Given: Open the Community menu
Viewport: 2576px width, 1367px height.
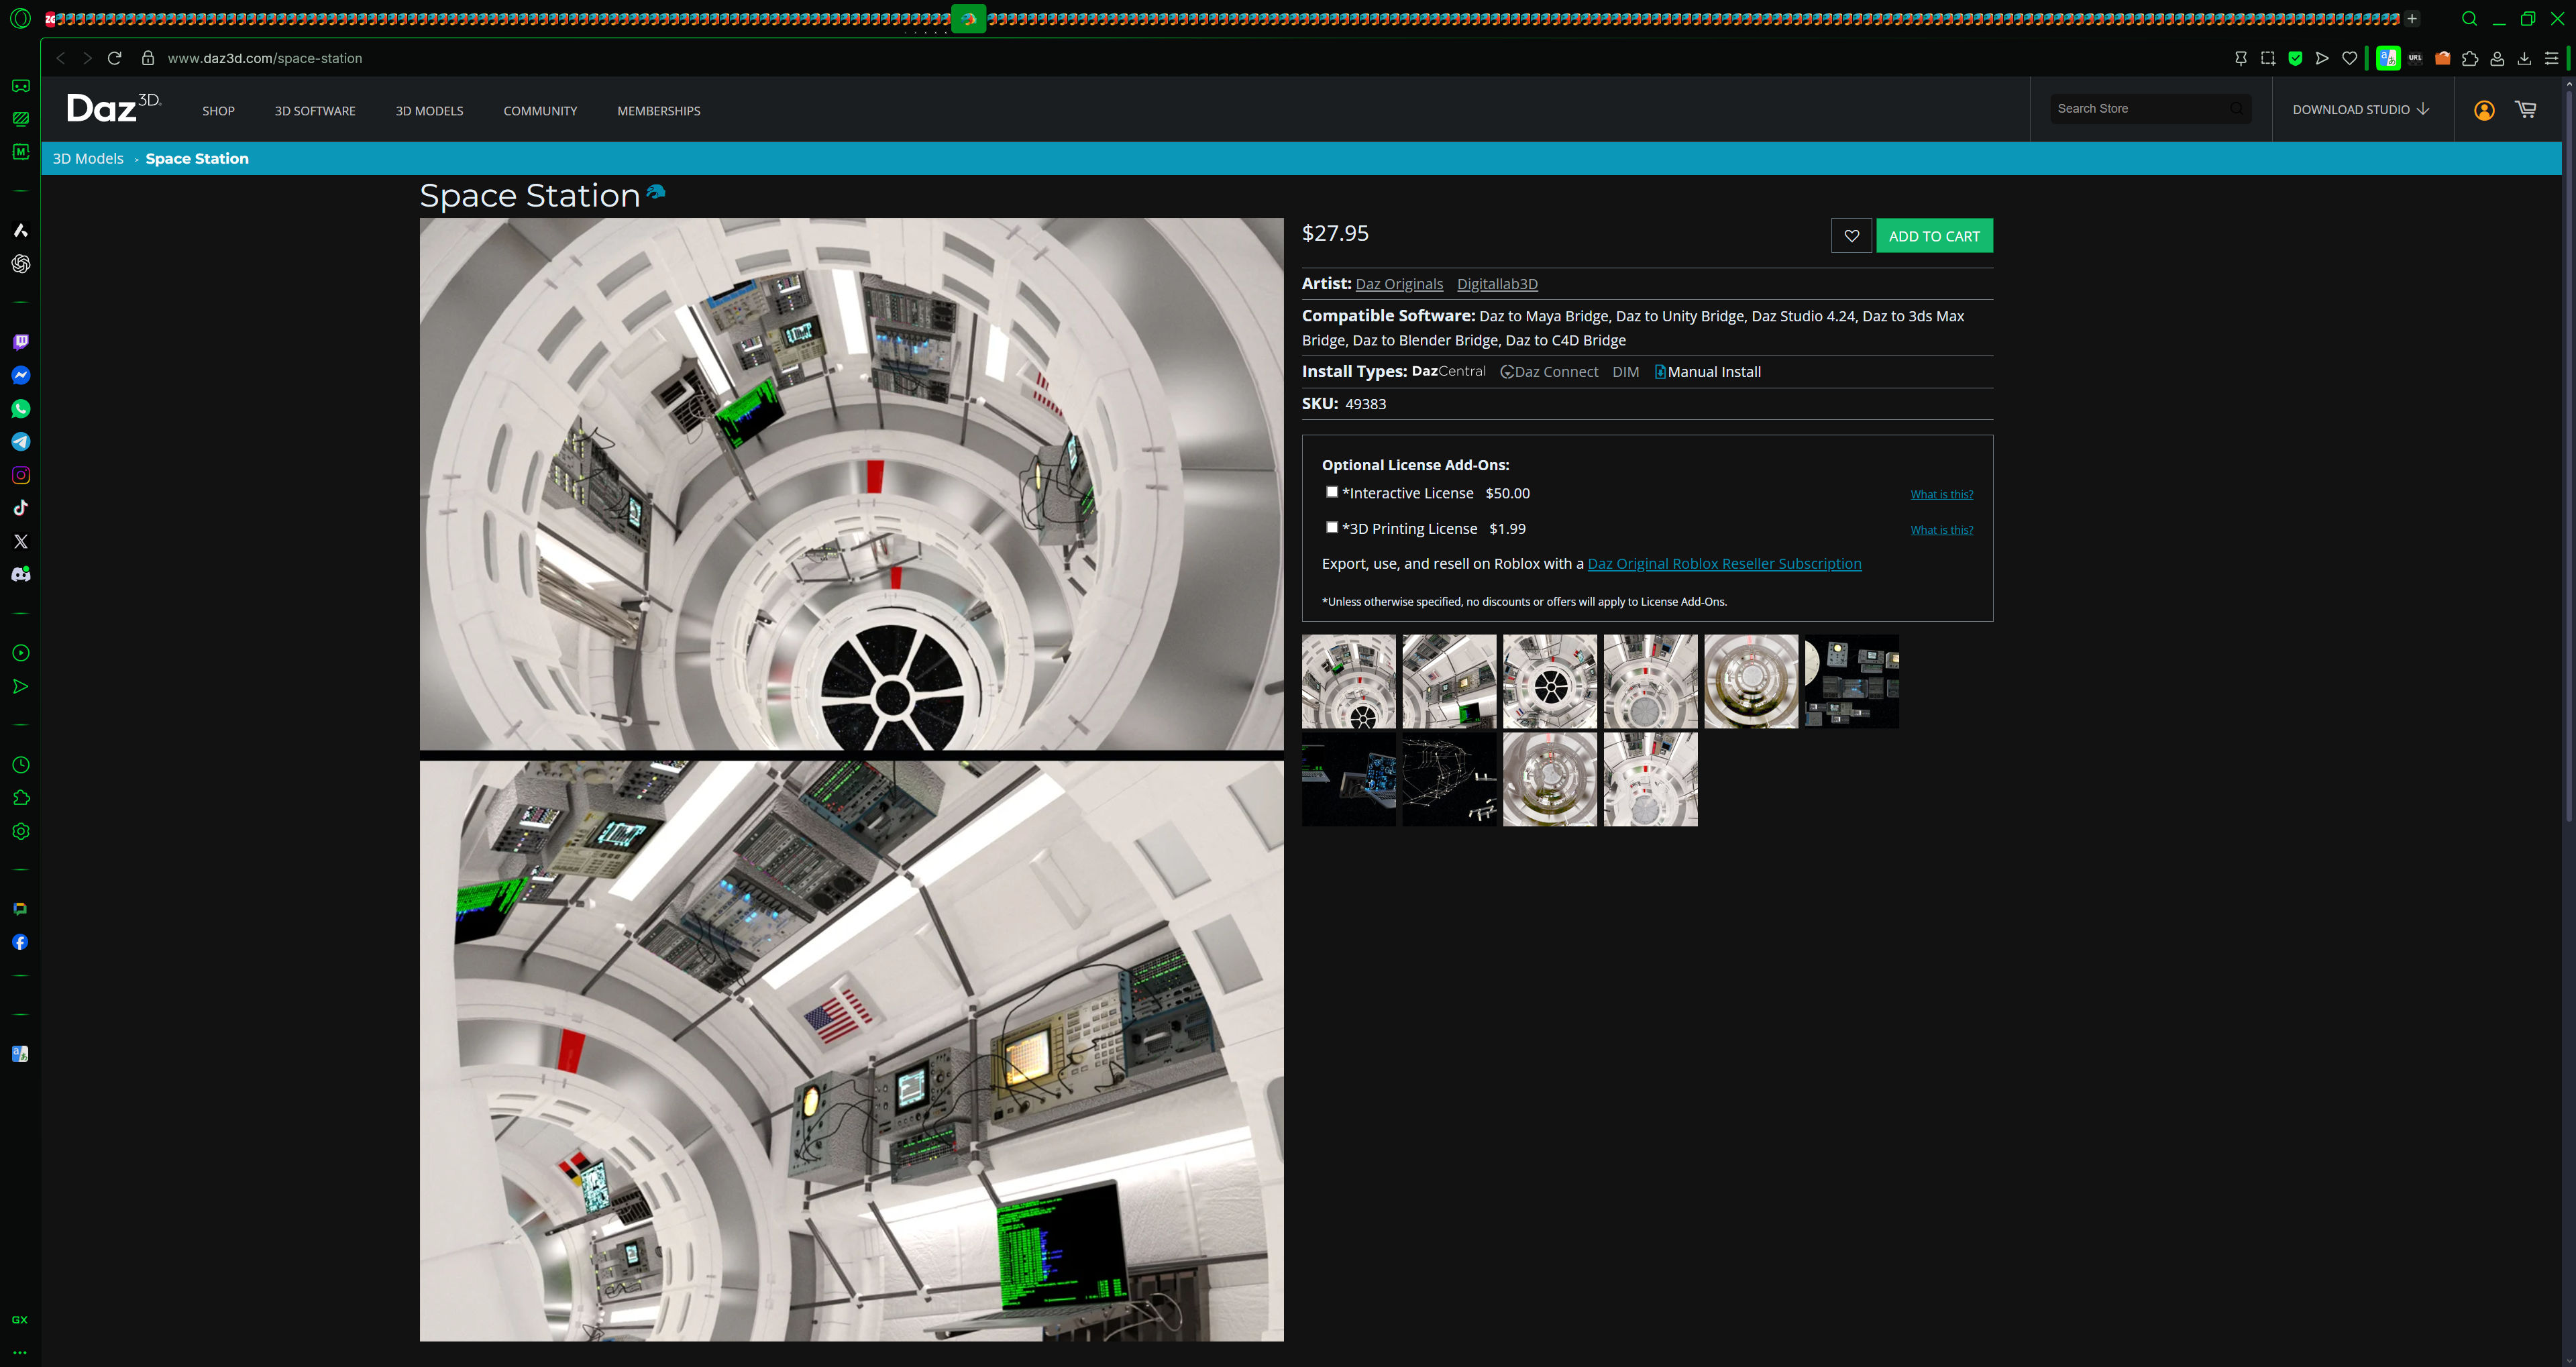Looking at the screenshot, I should click(x=540, y=111).
